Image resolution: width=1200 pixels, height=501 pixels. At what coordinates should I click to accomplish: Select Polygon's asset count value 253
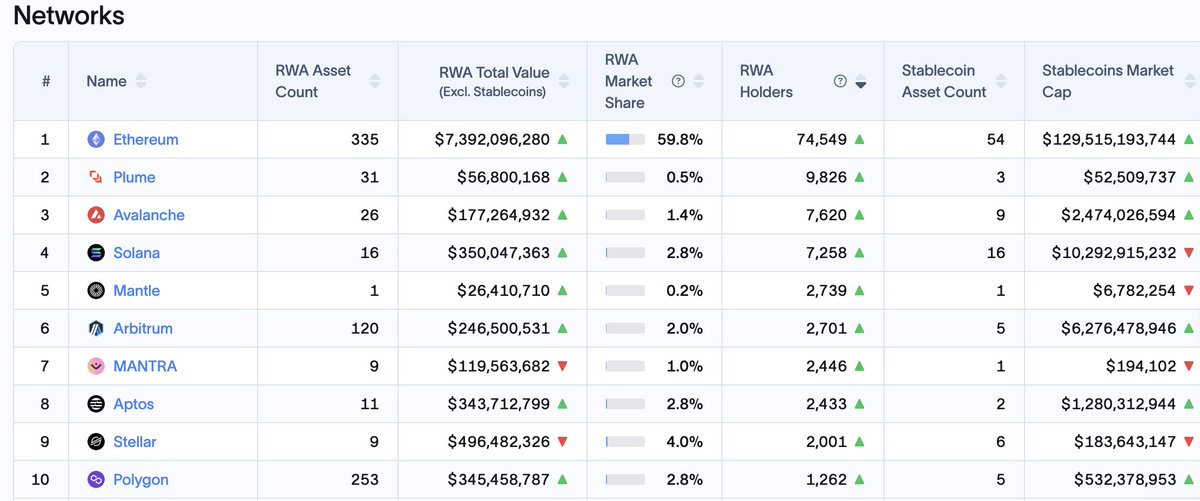point(364,480)
